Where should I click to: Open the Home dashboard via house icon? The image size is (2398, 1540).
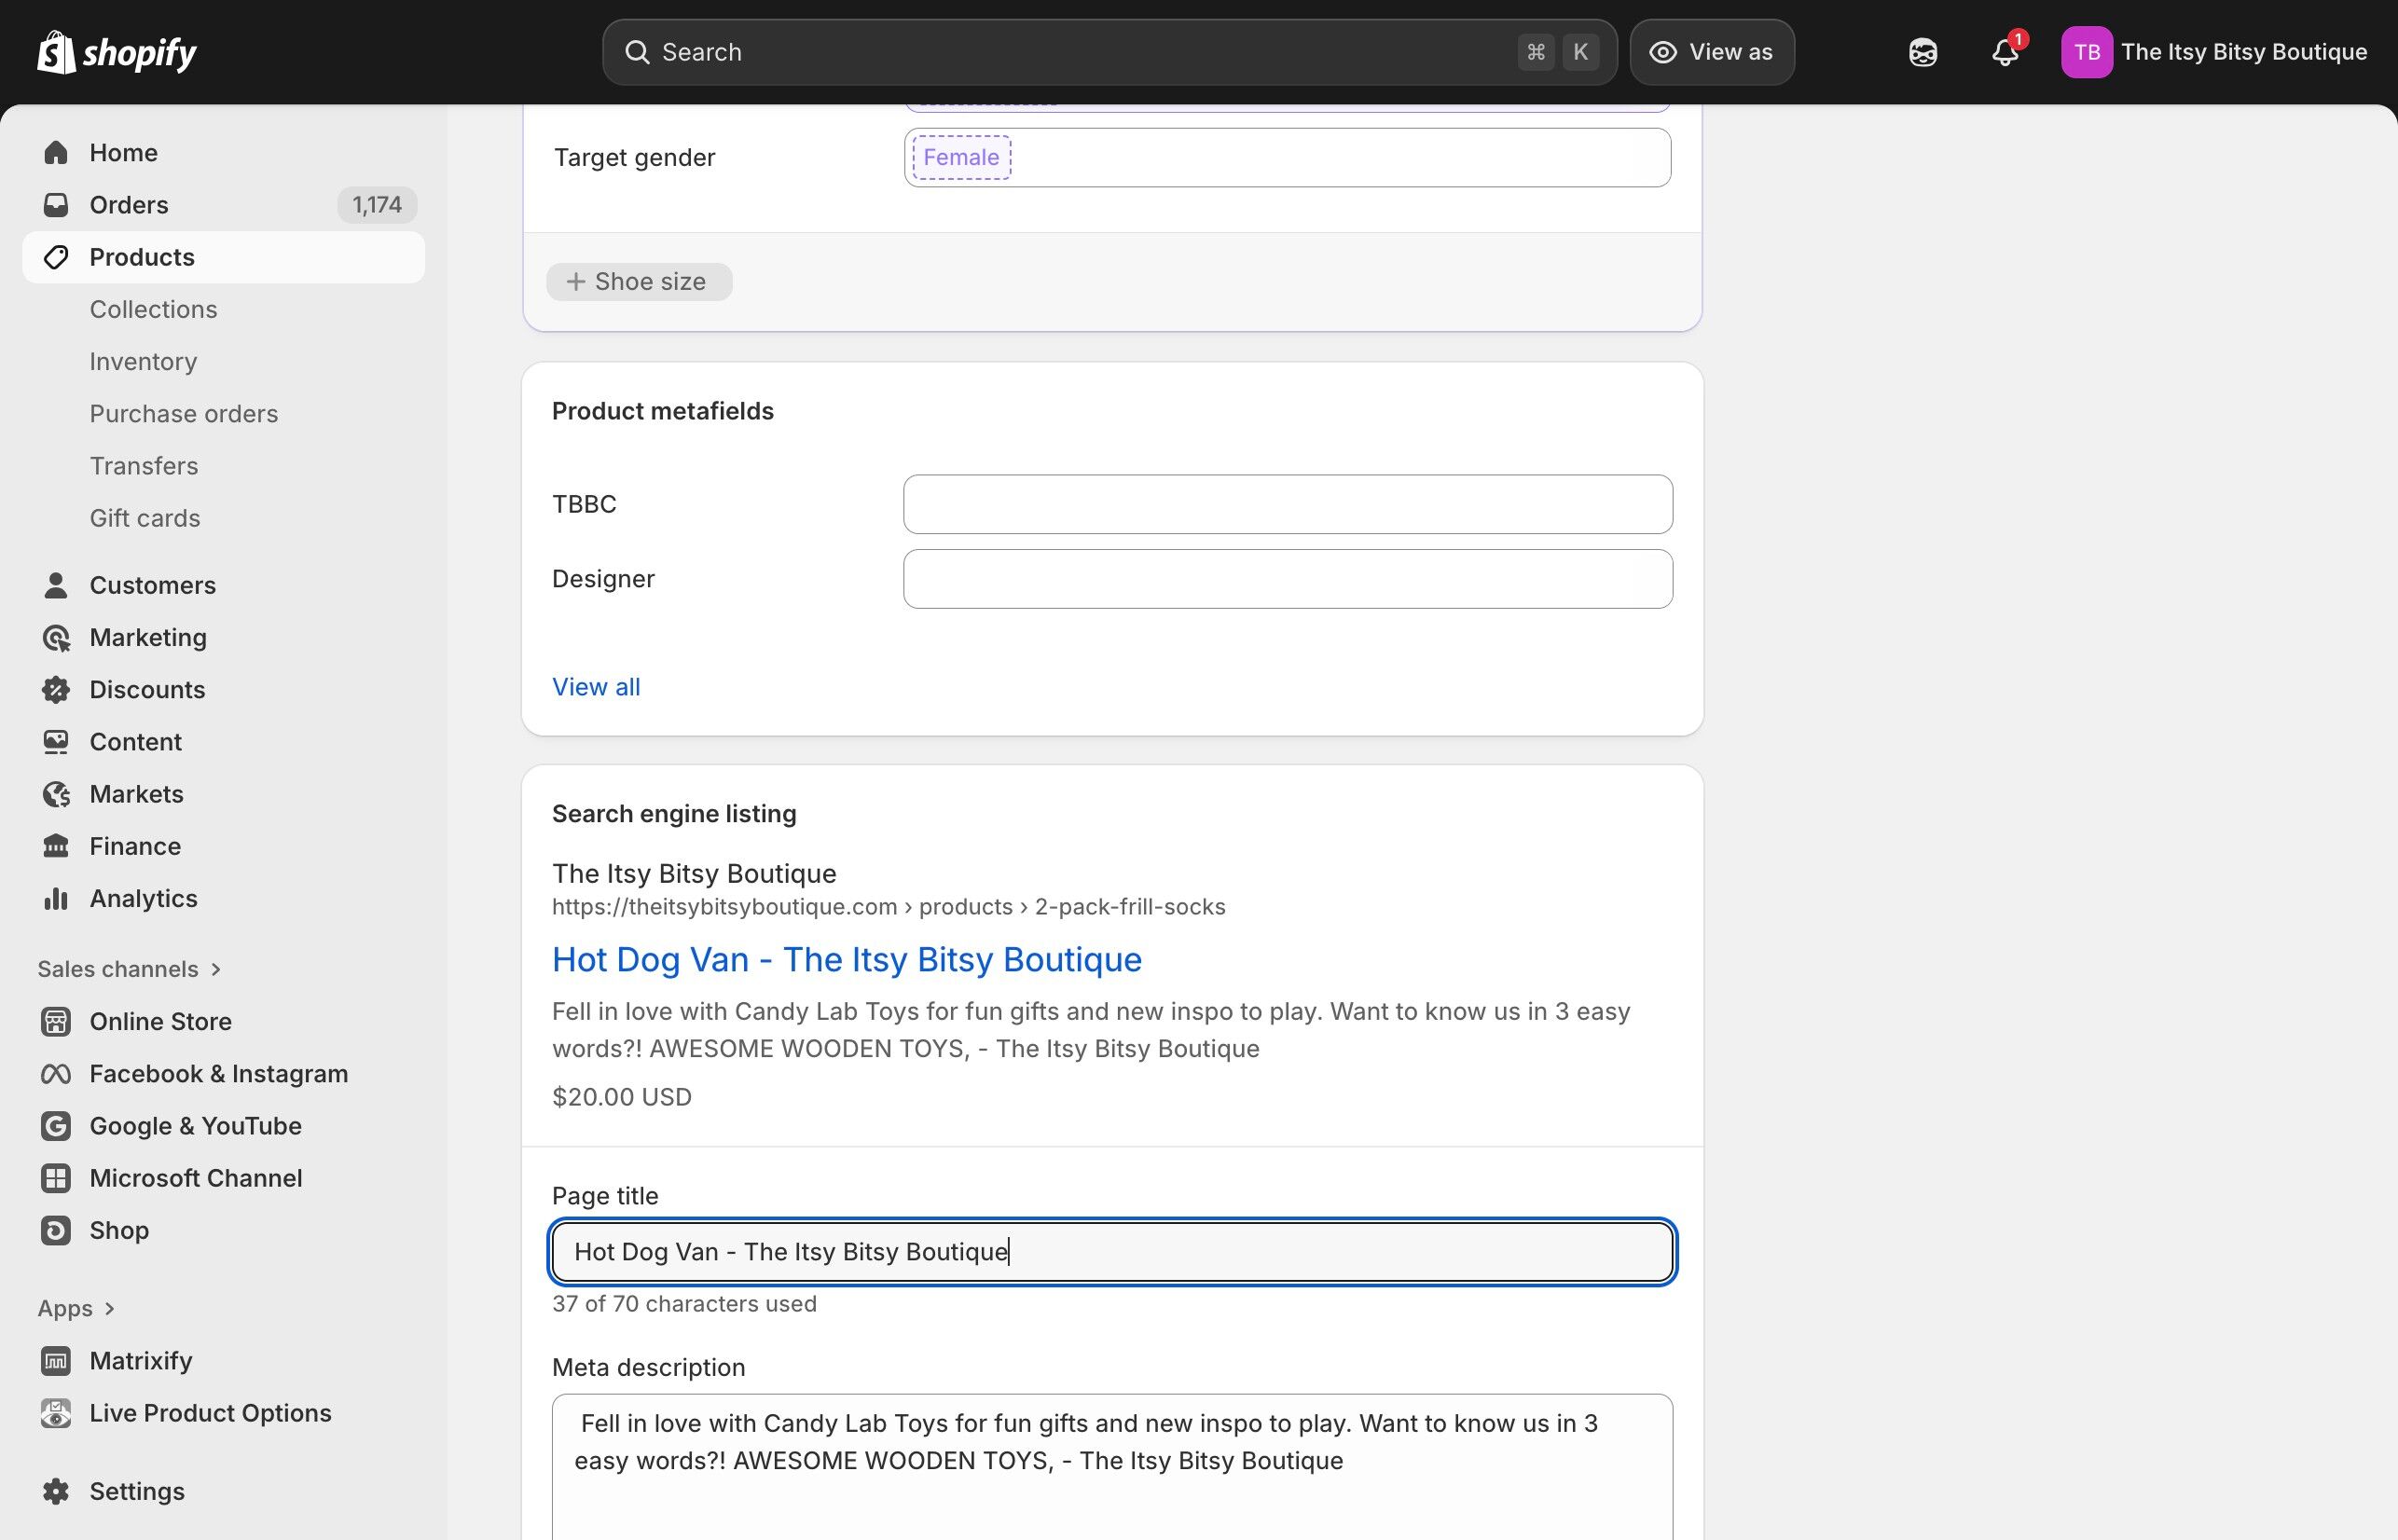point(56,152)
